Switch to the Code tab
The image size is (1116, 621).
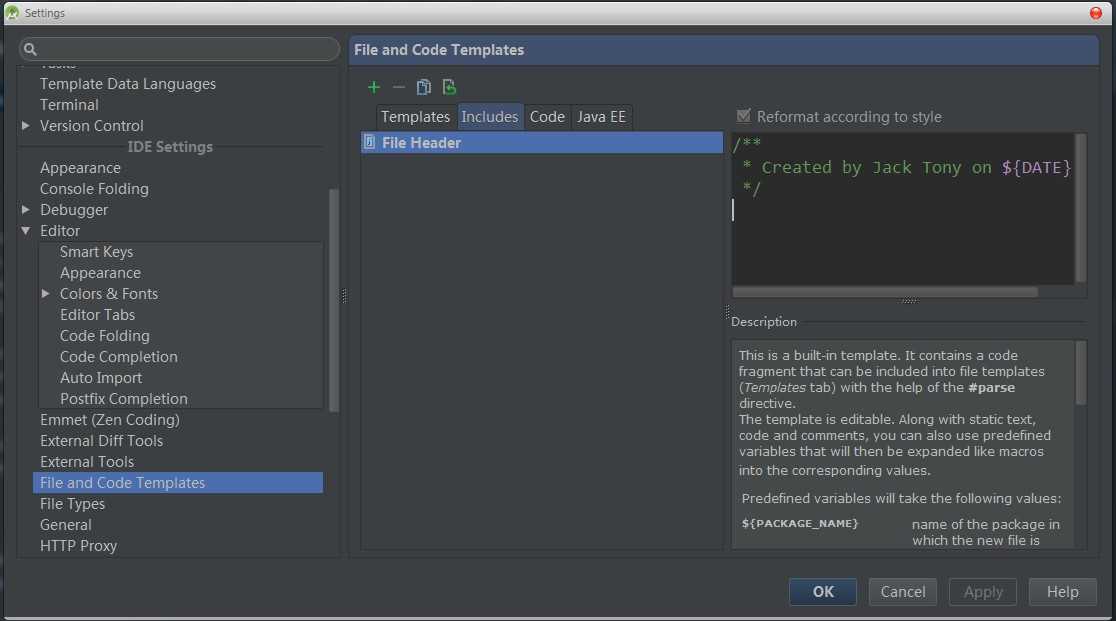pos(547,117)
